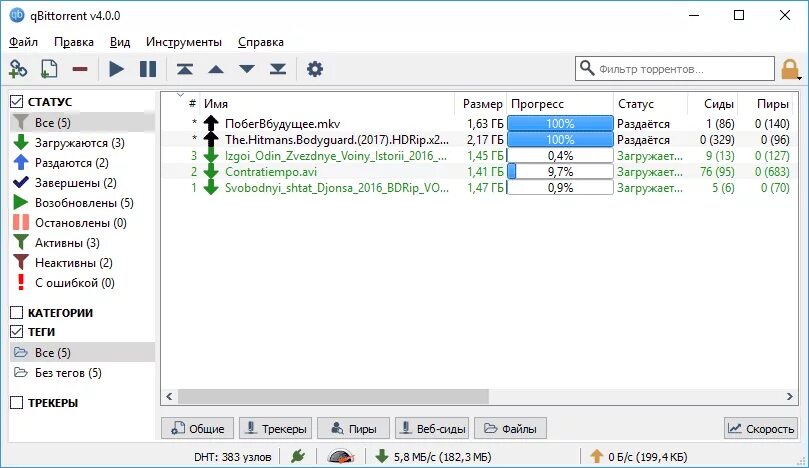This screenshot has height=468, width=809.
Task: Filter by С ошибкой (0)
Action: [82, 283]
